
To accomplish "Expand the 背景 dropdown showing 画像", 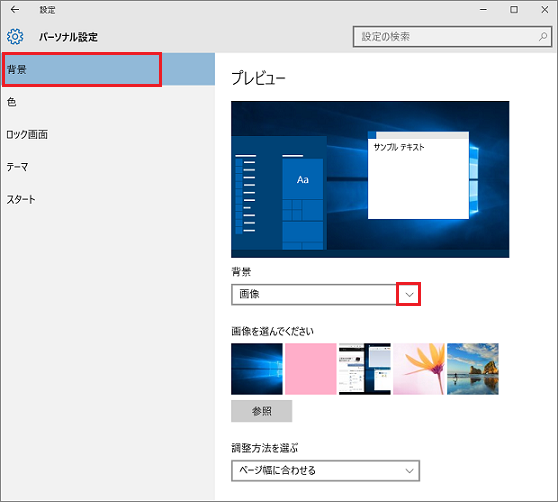I will coord(326,294).
